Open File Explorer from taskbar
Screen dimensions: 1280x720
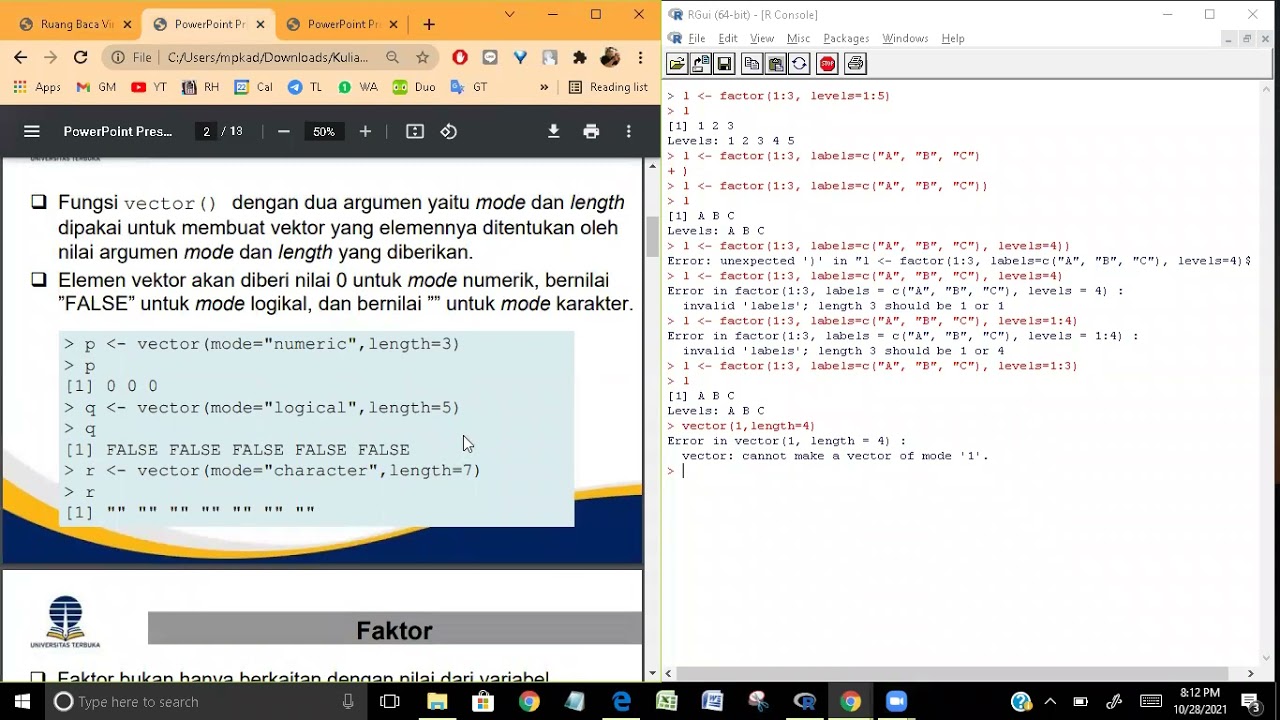pyautogui.click(x=437, y=701)
